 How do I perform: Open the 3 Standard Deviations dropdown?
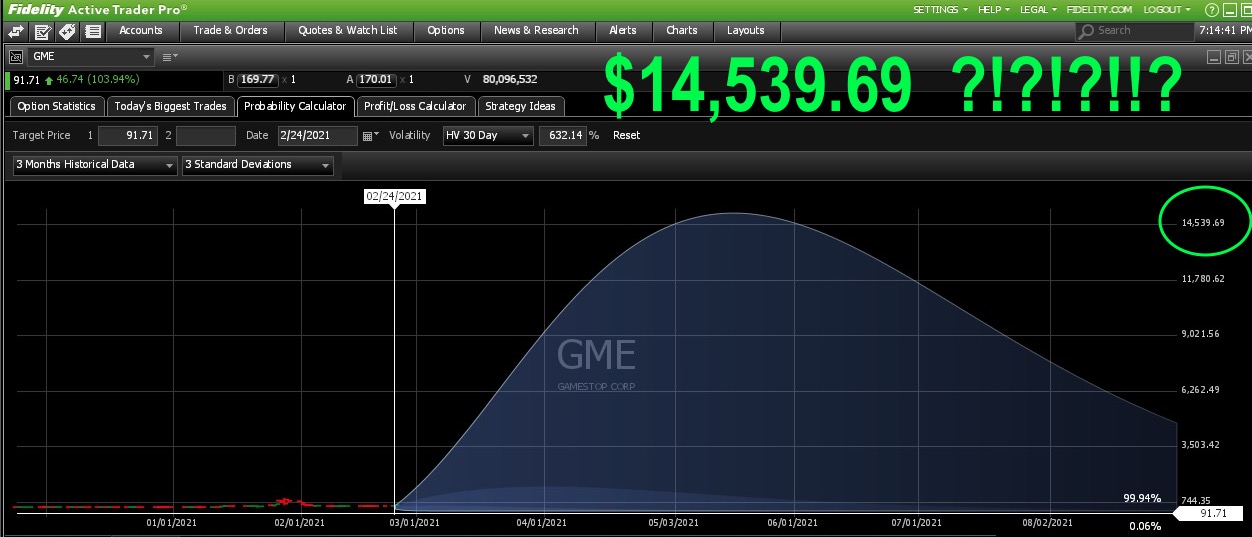click(258, 165)
